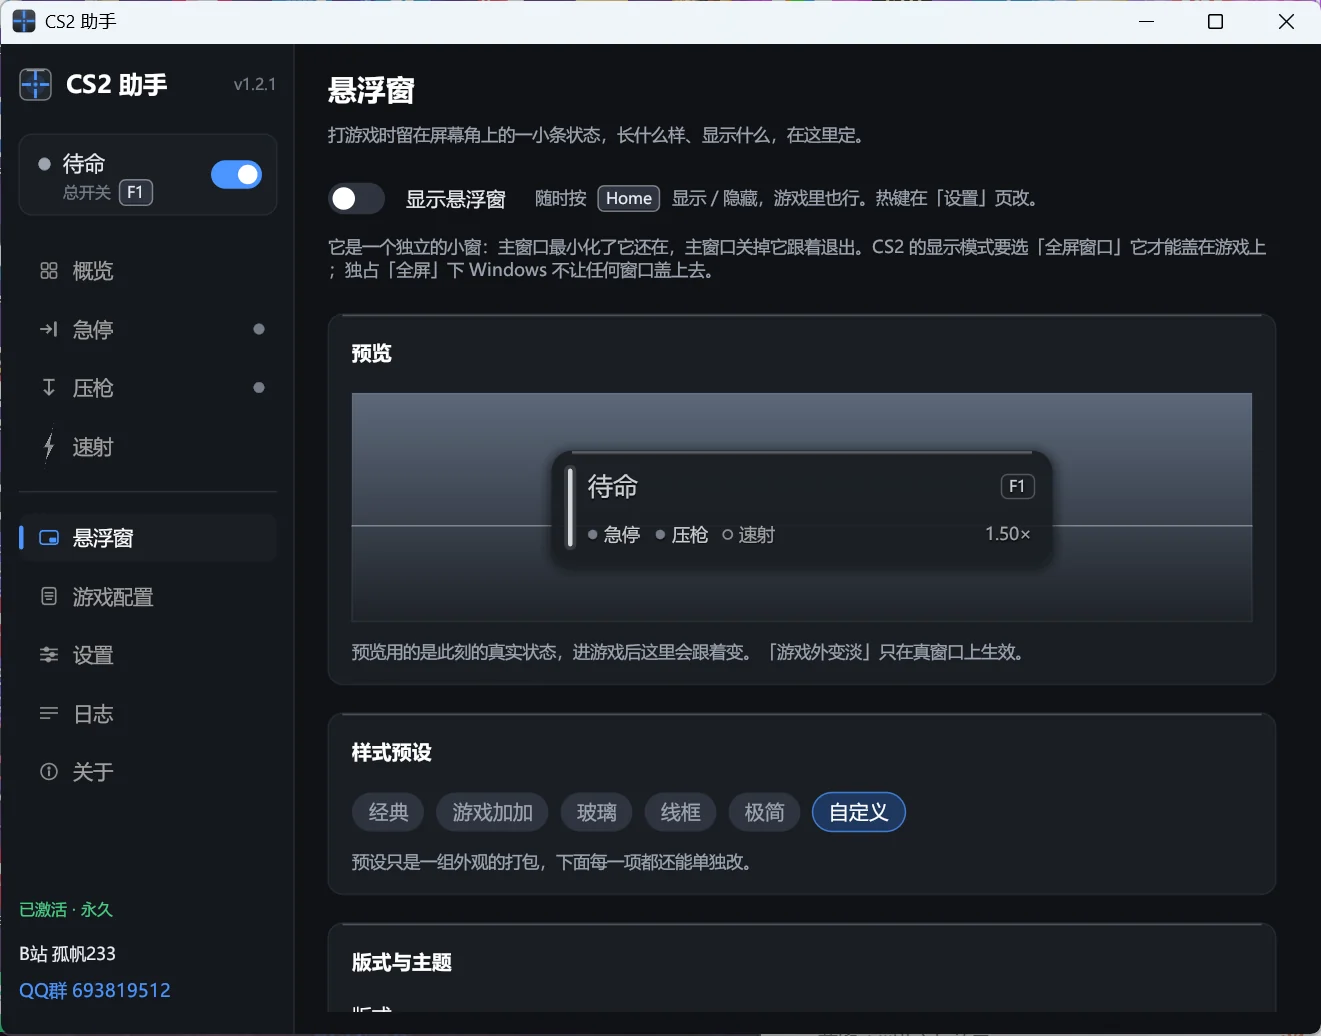This screenshot has height=1036, width=1321.
Task: Click the F1 key badge under 待命 in sidebar
Action: (x=136, y=192)
